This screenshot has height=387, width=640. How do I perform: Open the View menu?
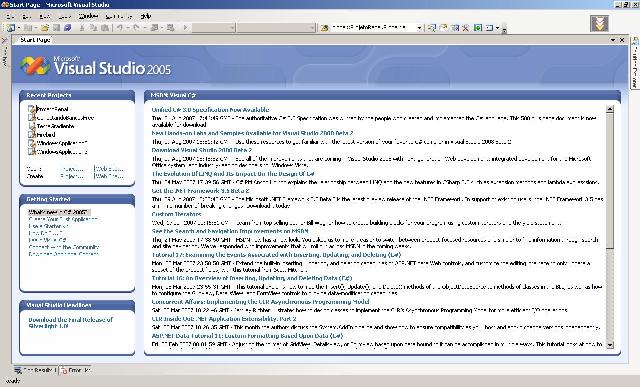tap(44, 16)
